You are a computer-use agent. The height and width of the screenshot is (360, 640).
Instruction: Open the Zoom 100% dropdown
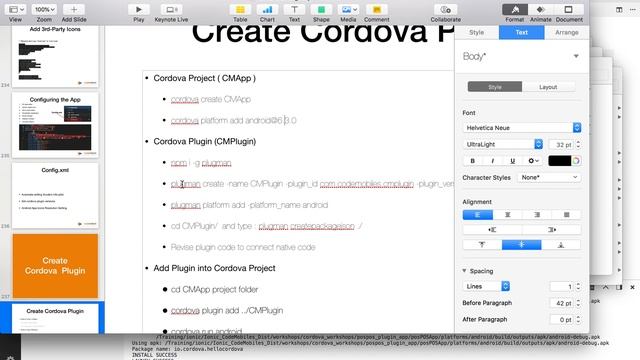point(44,9)
